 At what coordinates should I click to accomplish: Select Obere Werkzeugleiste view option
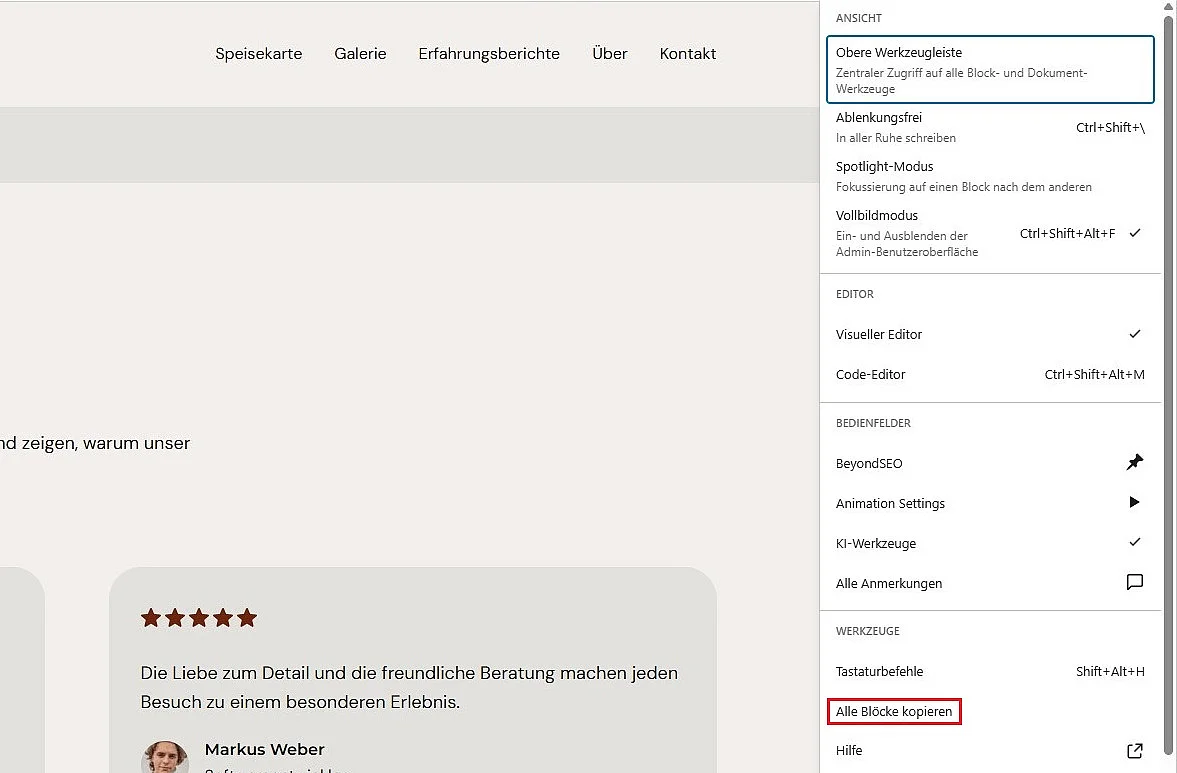pyautogui.click(x=990, y=69)
